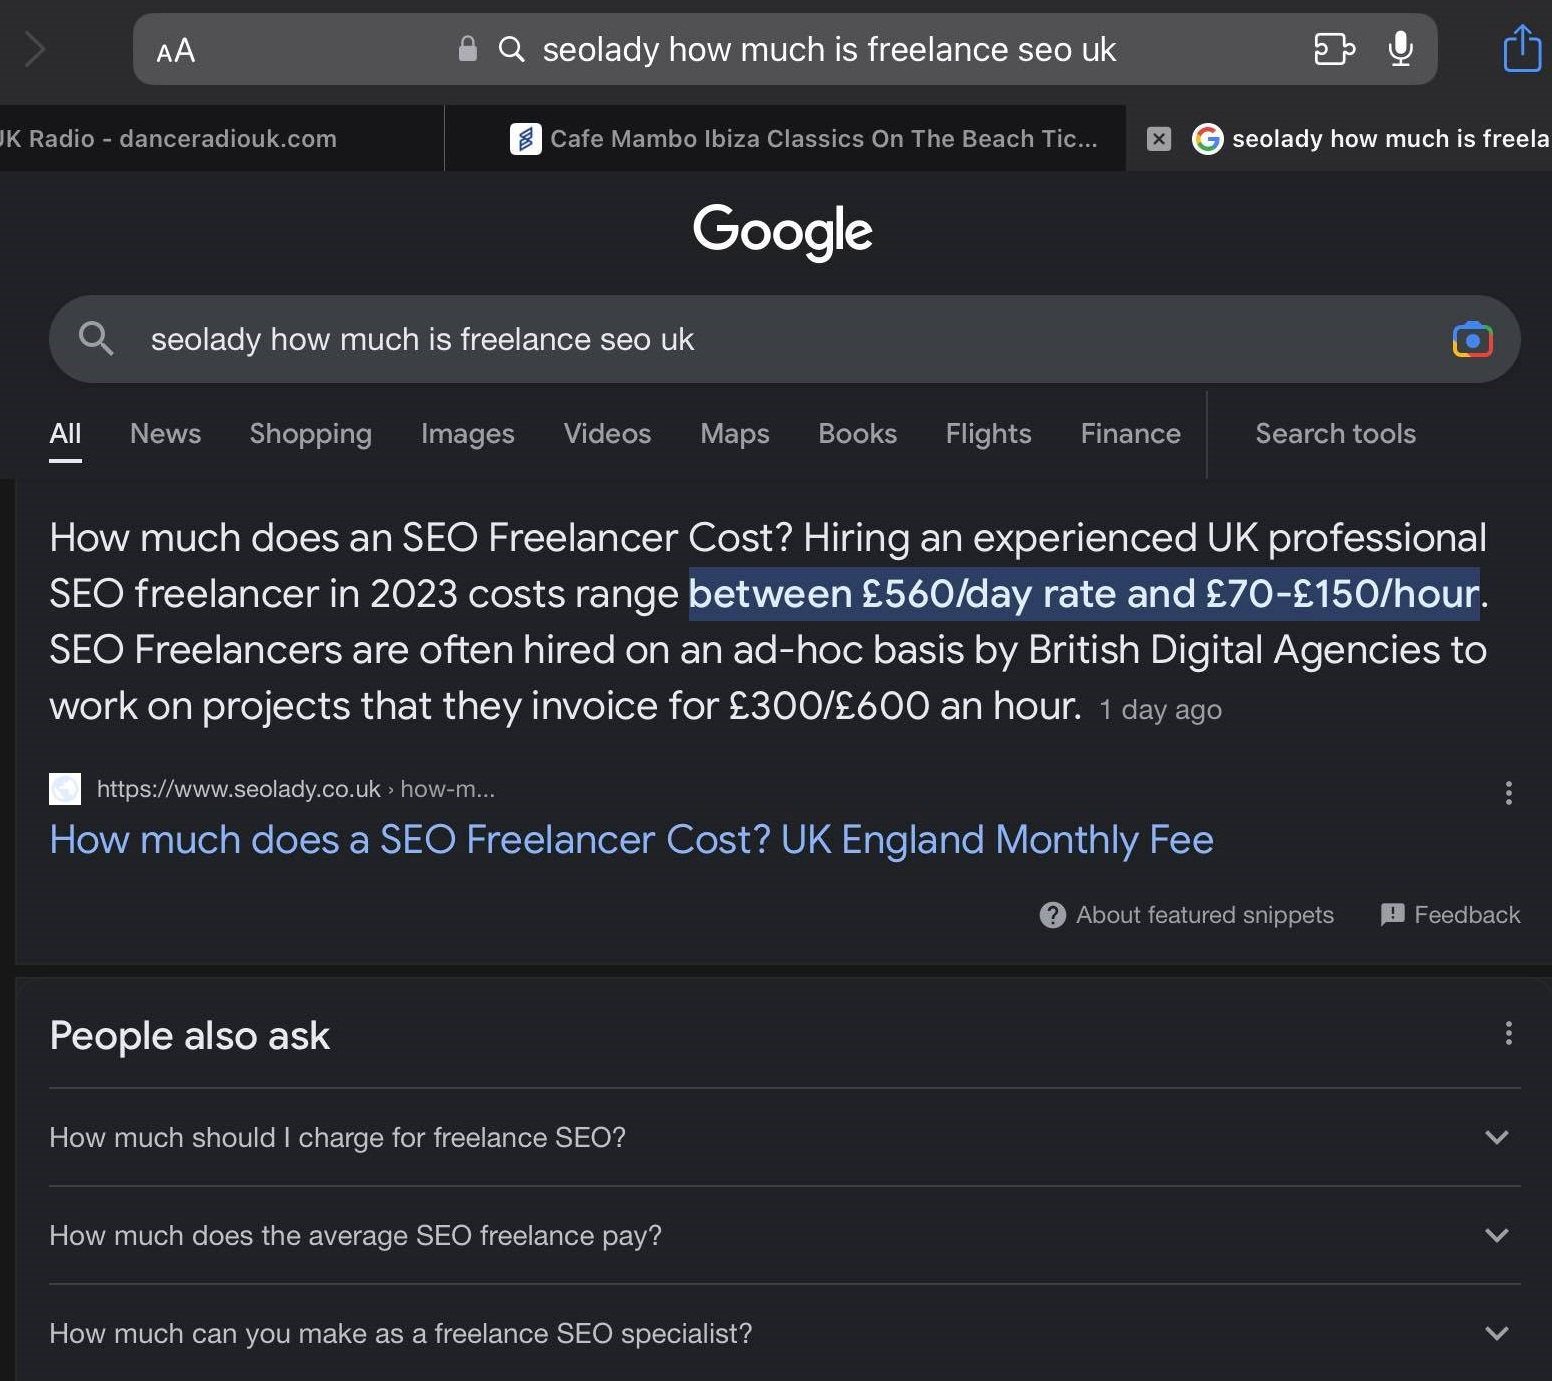Switch to Maps results

click(x=735, y=434)
